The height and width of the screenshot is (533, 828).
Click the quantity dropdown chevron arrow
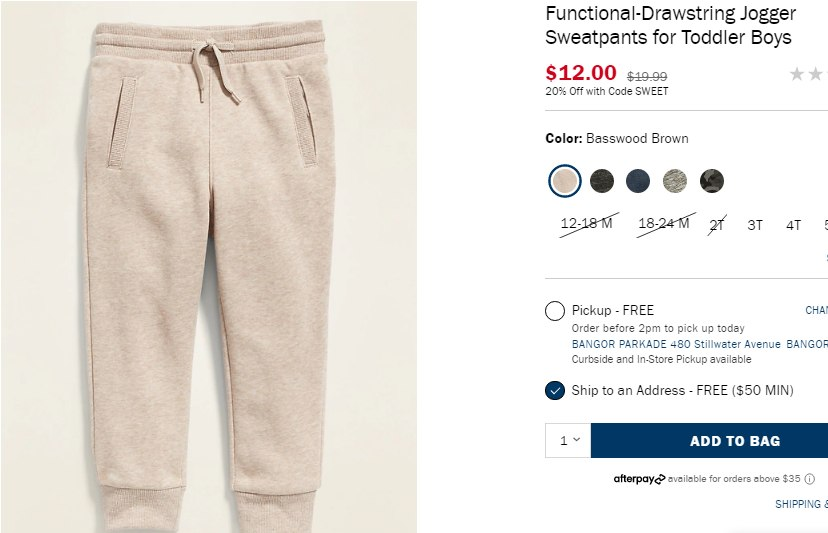(577, 440)
